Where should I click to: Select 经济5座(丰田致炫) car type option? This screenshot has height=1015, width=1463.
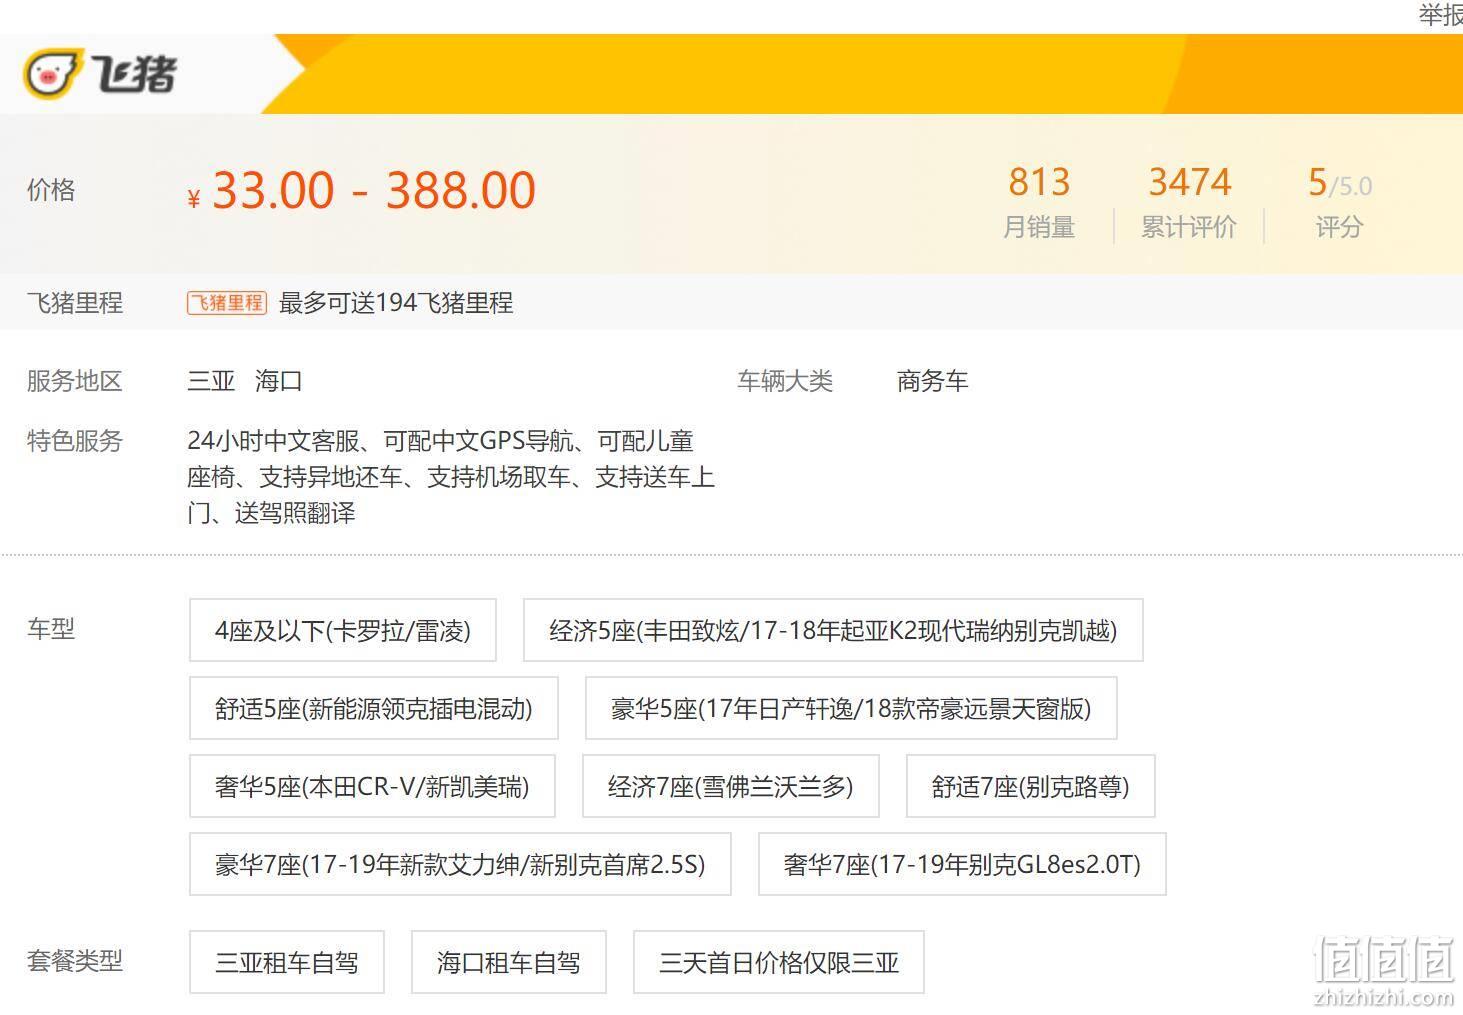[x=833, y=630]
